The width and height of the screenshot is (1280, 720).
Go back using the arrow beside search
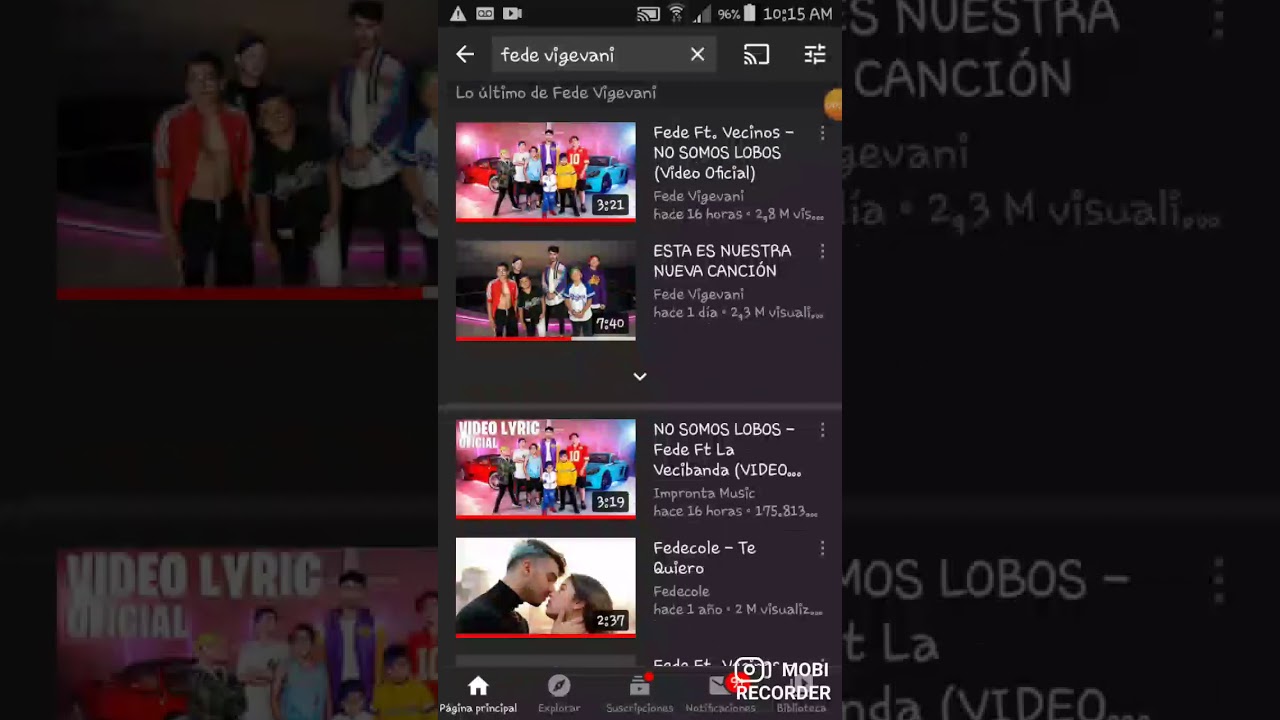click(x=465, y=55)
